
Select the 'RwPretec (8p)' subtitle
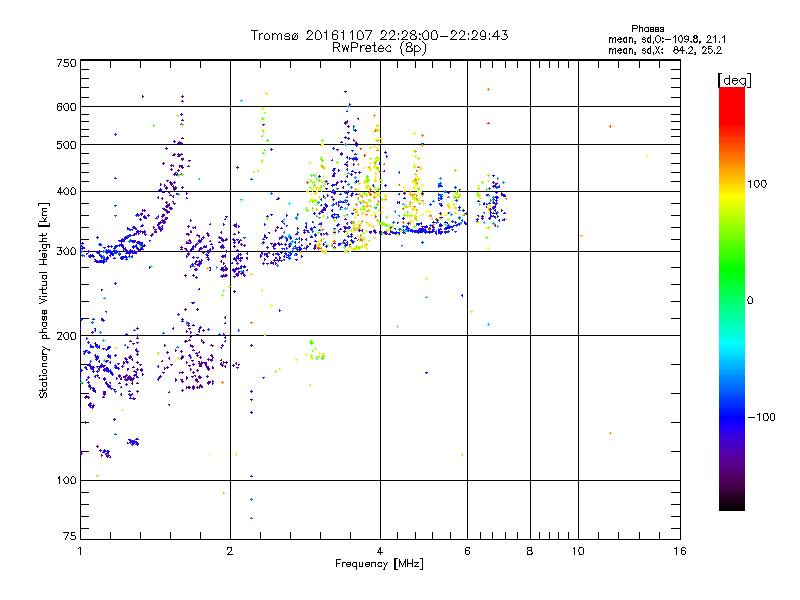tap(379, 48)
